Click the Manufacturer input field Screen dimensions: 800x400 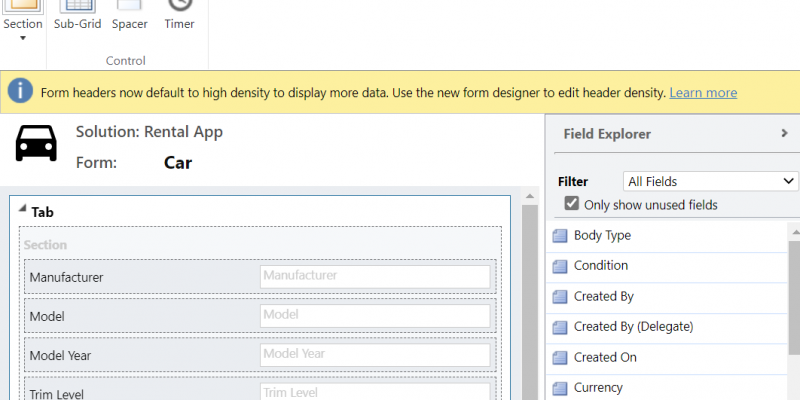(x=375, y=277)
